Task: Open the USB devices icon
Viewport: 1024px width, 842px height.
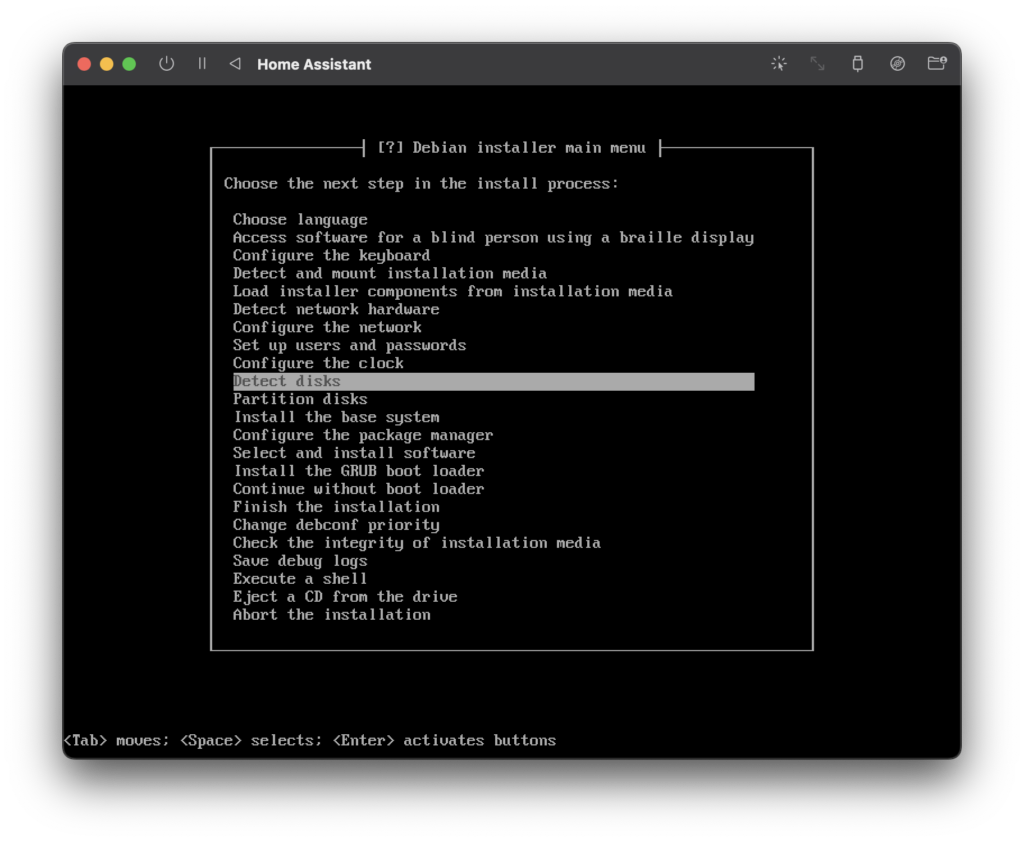Action: [x=857, y=63]
